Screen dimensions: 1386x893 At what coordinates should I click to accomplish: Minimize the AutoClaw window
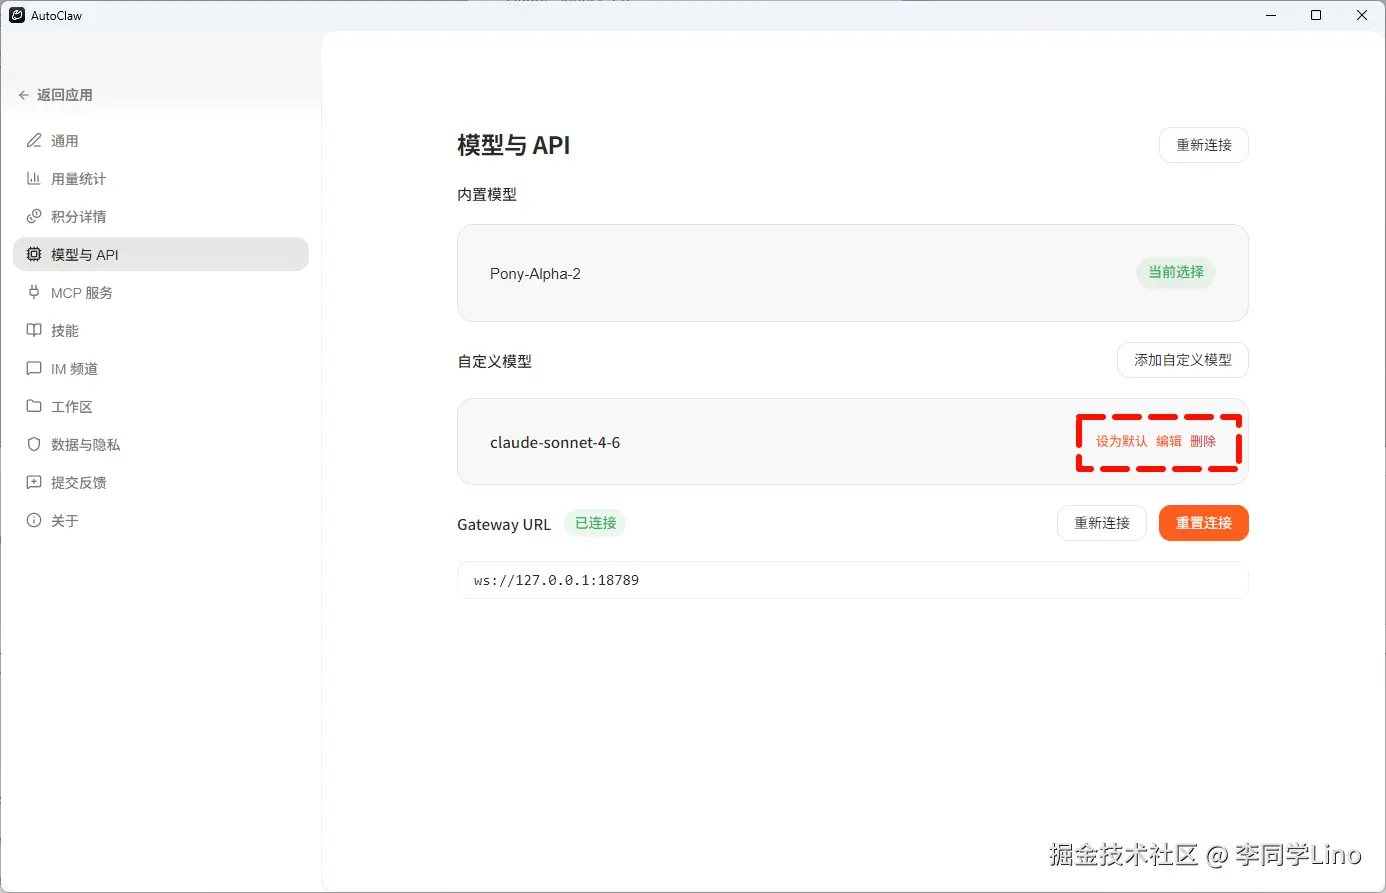1271,15
